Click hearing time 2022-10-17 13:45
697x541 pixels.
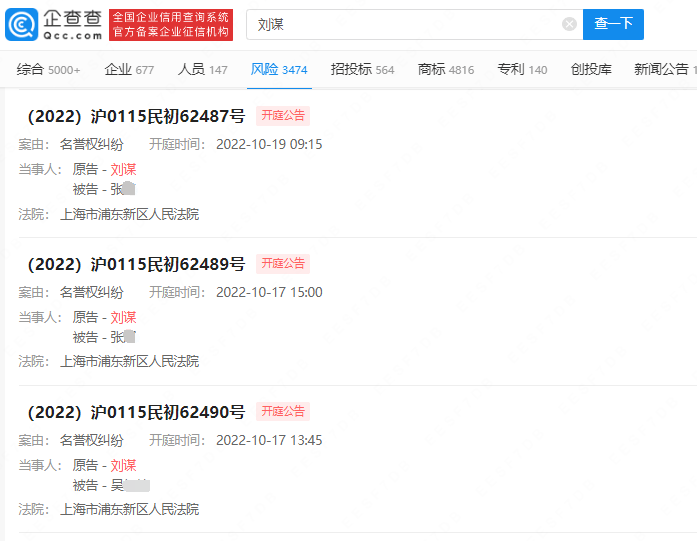[x=269, y=440]
